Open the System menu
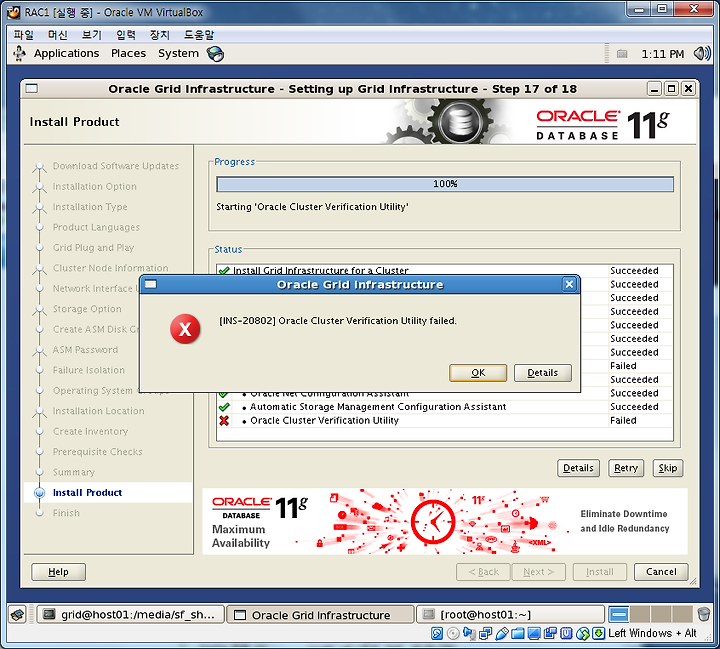This screenshot has width=720, height=649. (179, 53)
